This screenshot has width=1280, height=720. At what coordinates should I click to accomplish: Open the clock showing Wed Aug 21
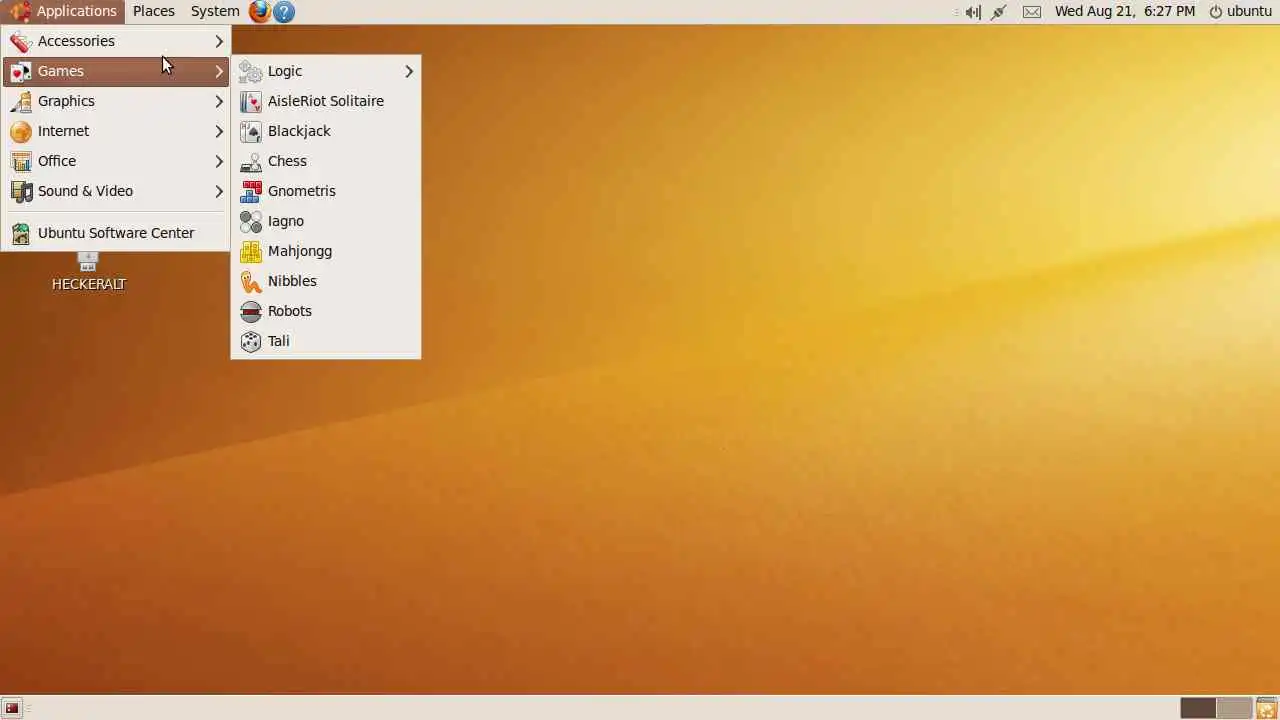[x=1125, y=11]
